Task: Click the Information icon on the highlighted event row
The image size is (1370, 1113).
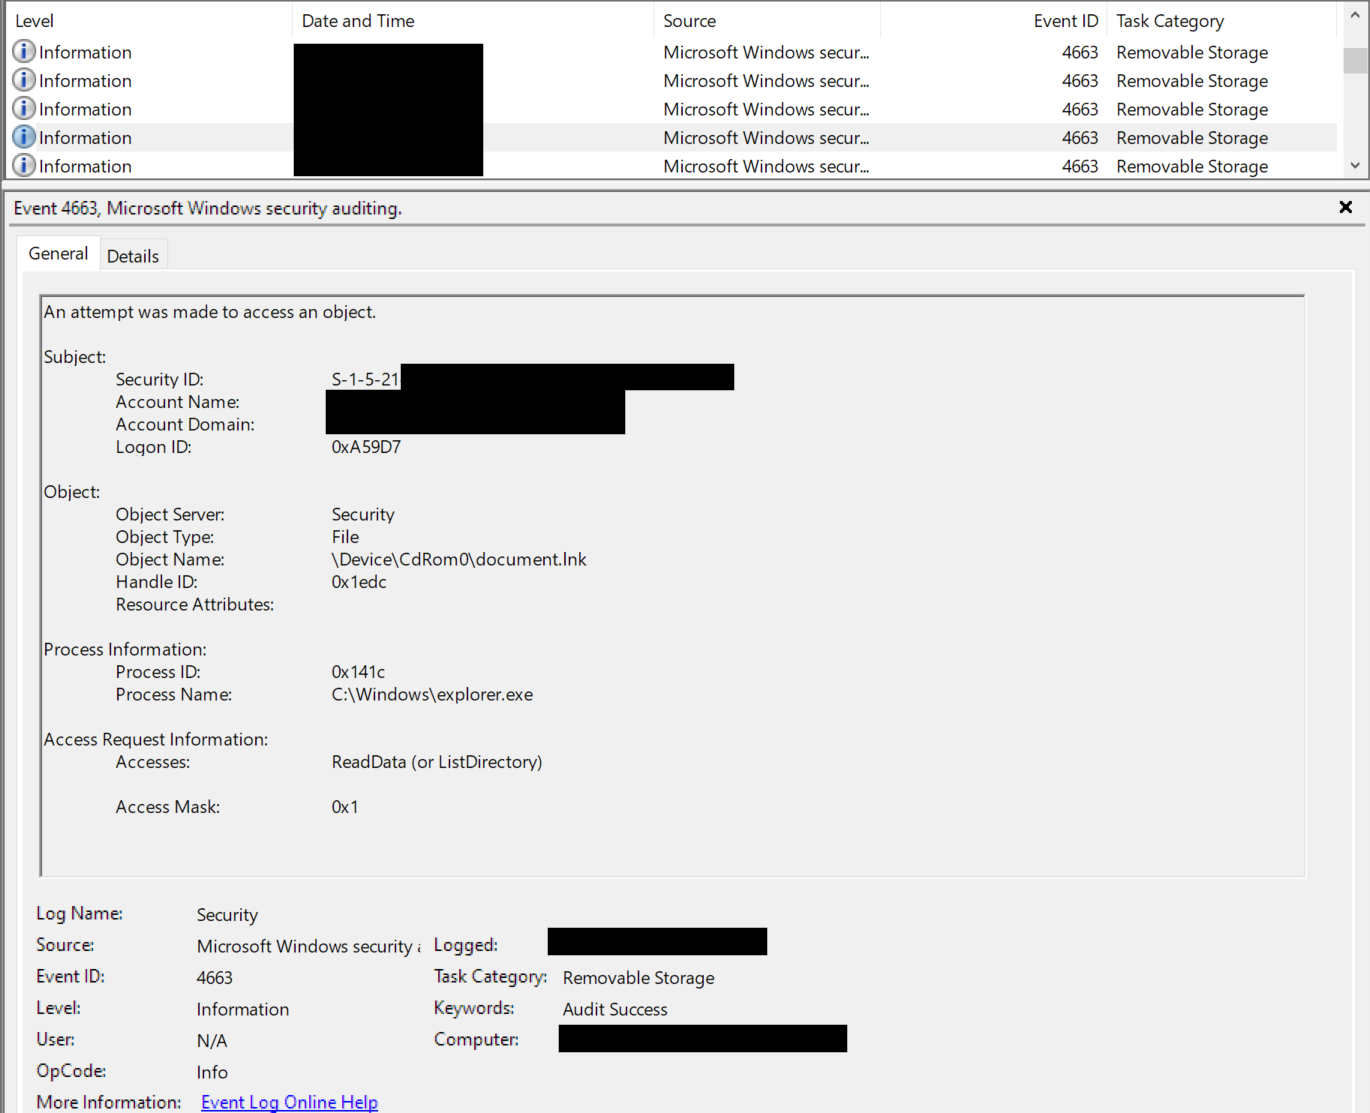Action: click(23, 137)
